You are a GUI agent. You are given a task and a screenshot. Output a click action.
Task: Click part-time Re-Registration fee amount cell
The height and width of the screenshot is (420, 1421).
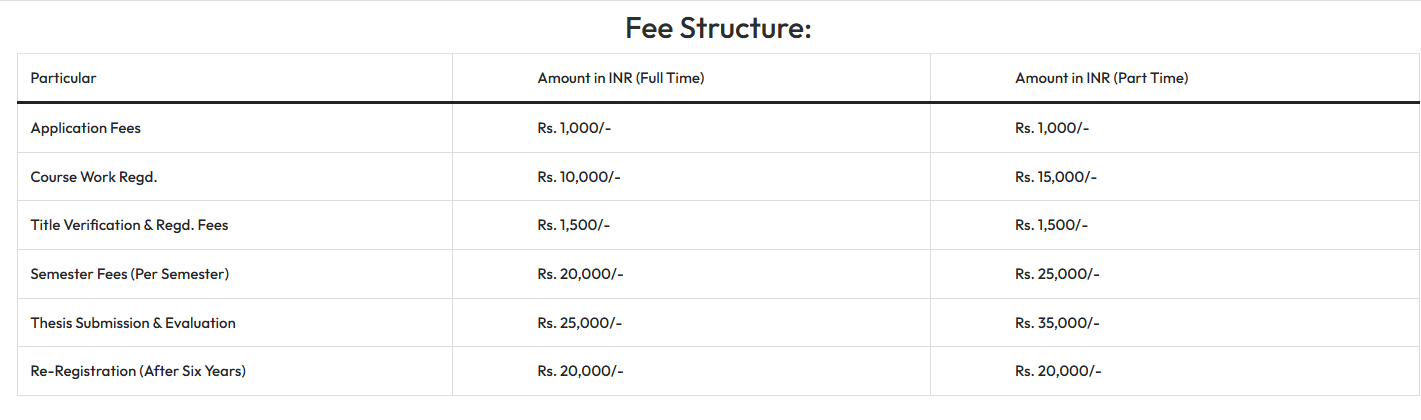pyautogui.click(x=1058, y=371)
